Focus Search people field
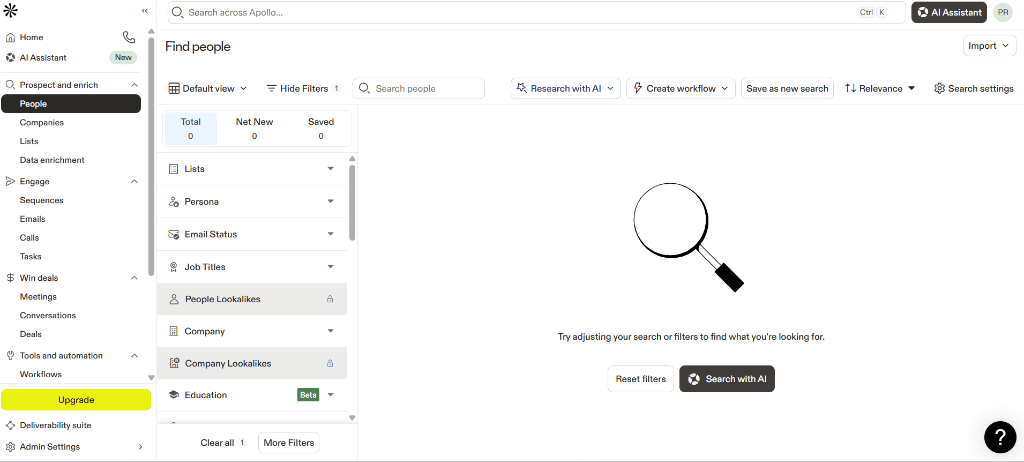This screenshot has height=462, width=1024. click(x=419, y=88)
